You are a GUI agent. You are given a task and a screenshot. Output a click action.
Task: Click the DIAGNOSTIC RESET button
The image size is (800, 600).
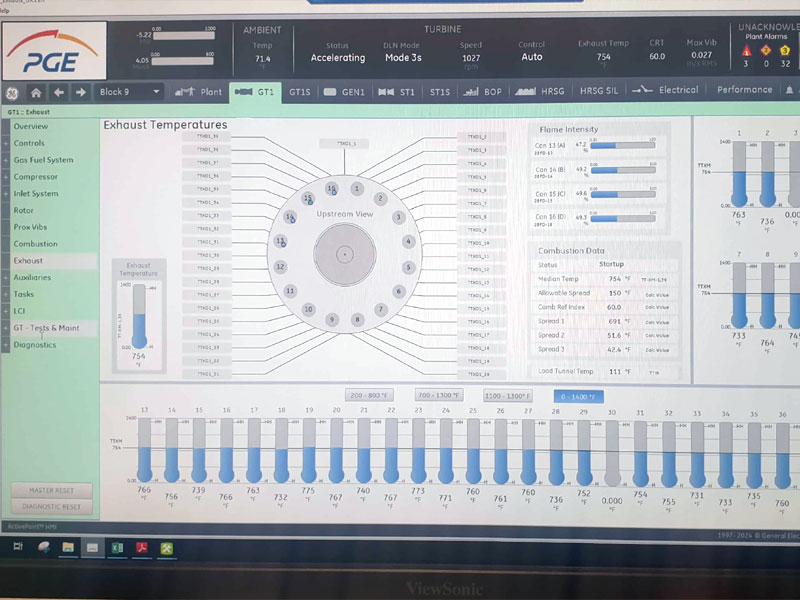pos(51,508)
